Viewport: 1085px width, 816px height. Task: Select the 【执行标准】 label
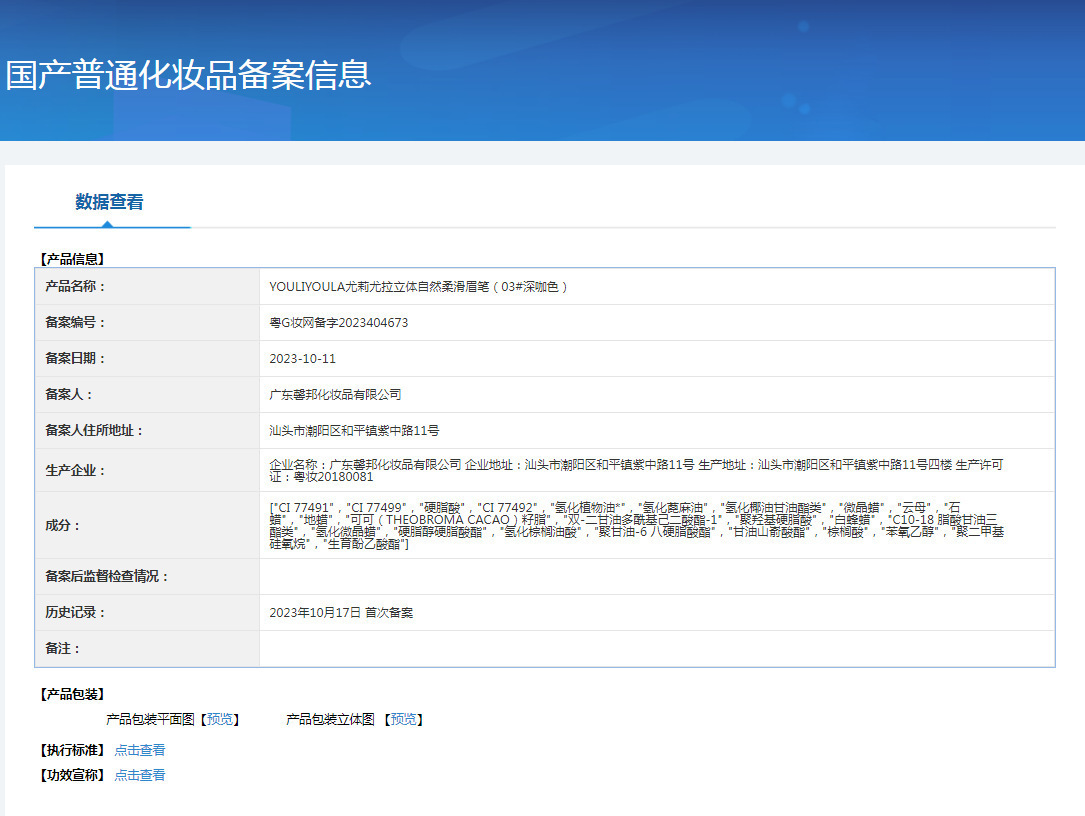pos(72,750)
